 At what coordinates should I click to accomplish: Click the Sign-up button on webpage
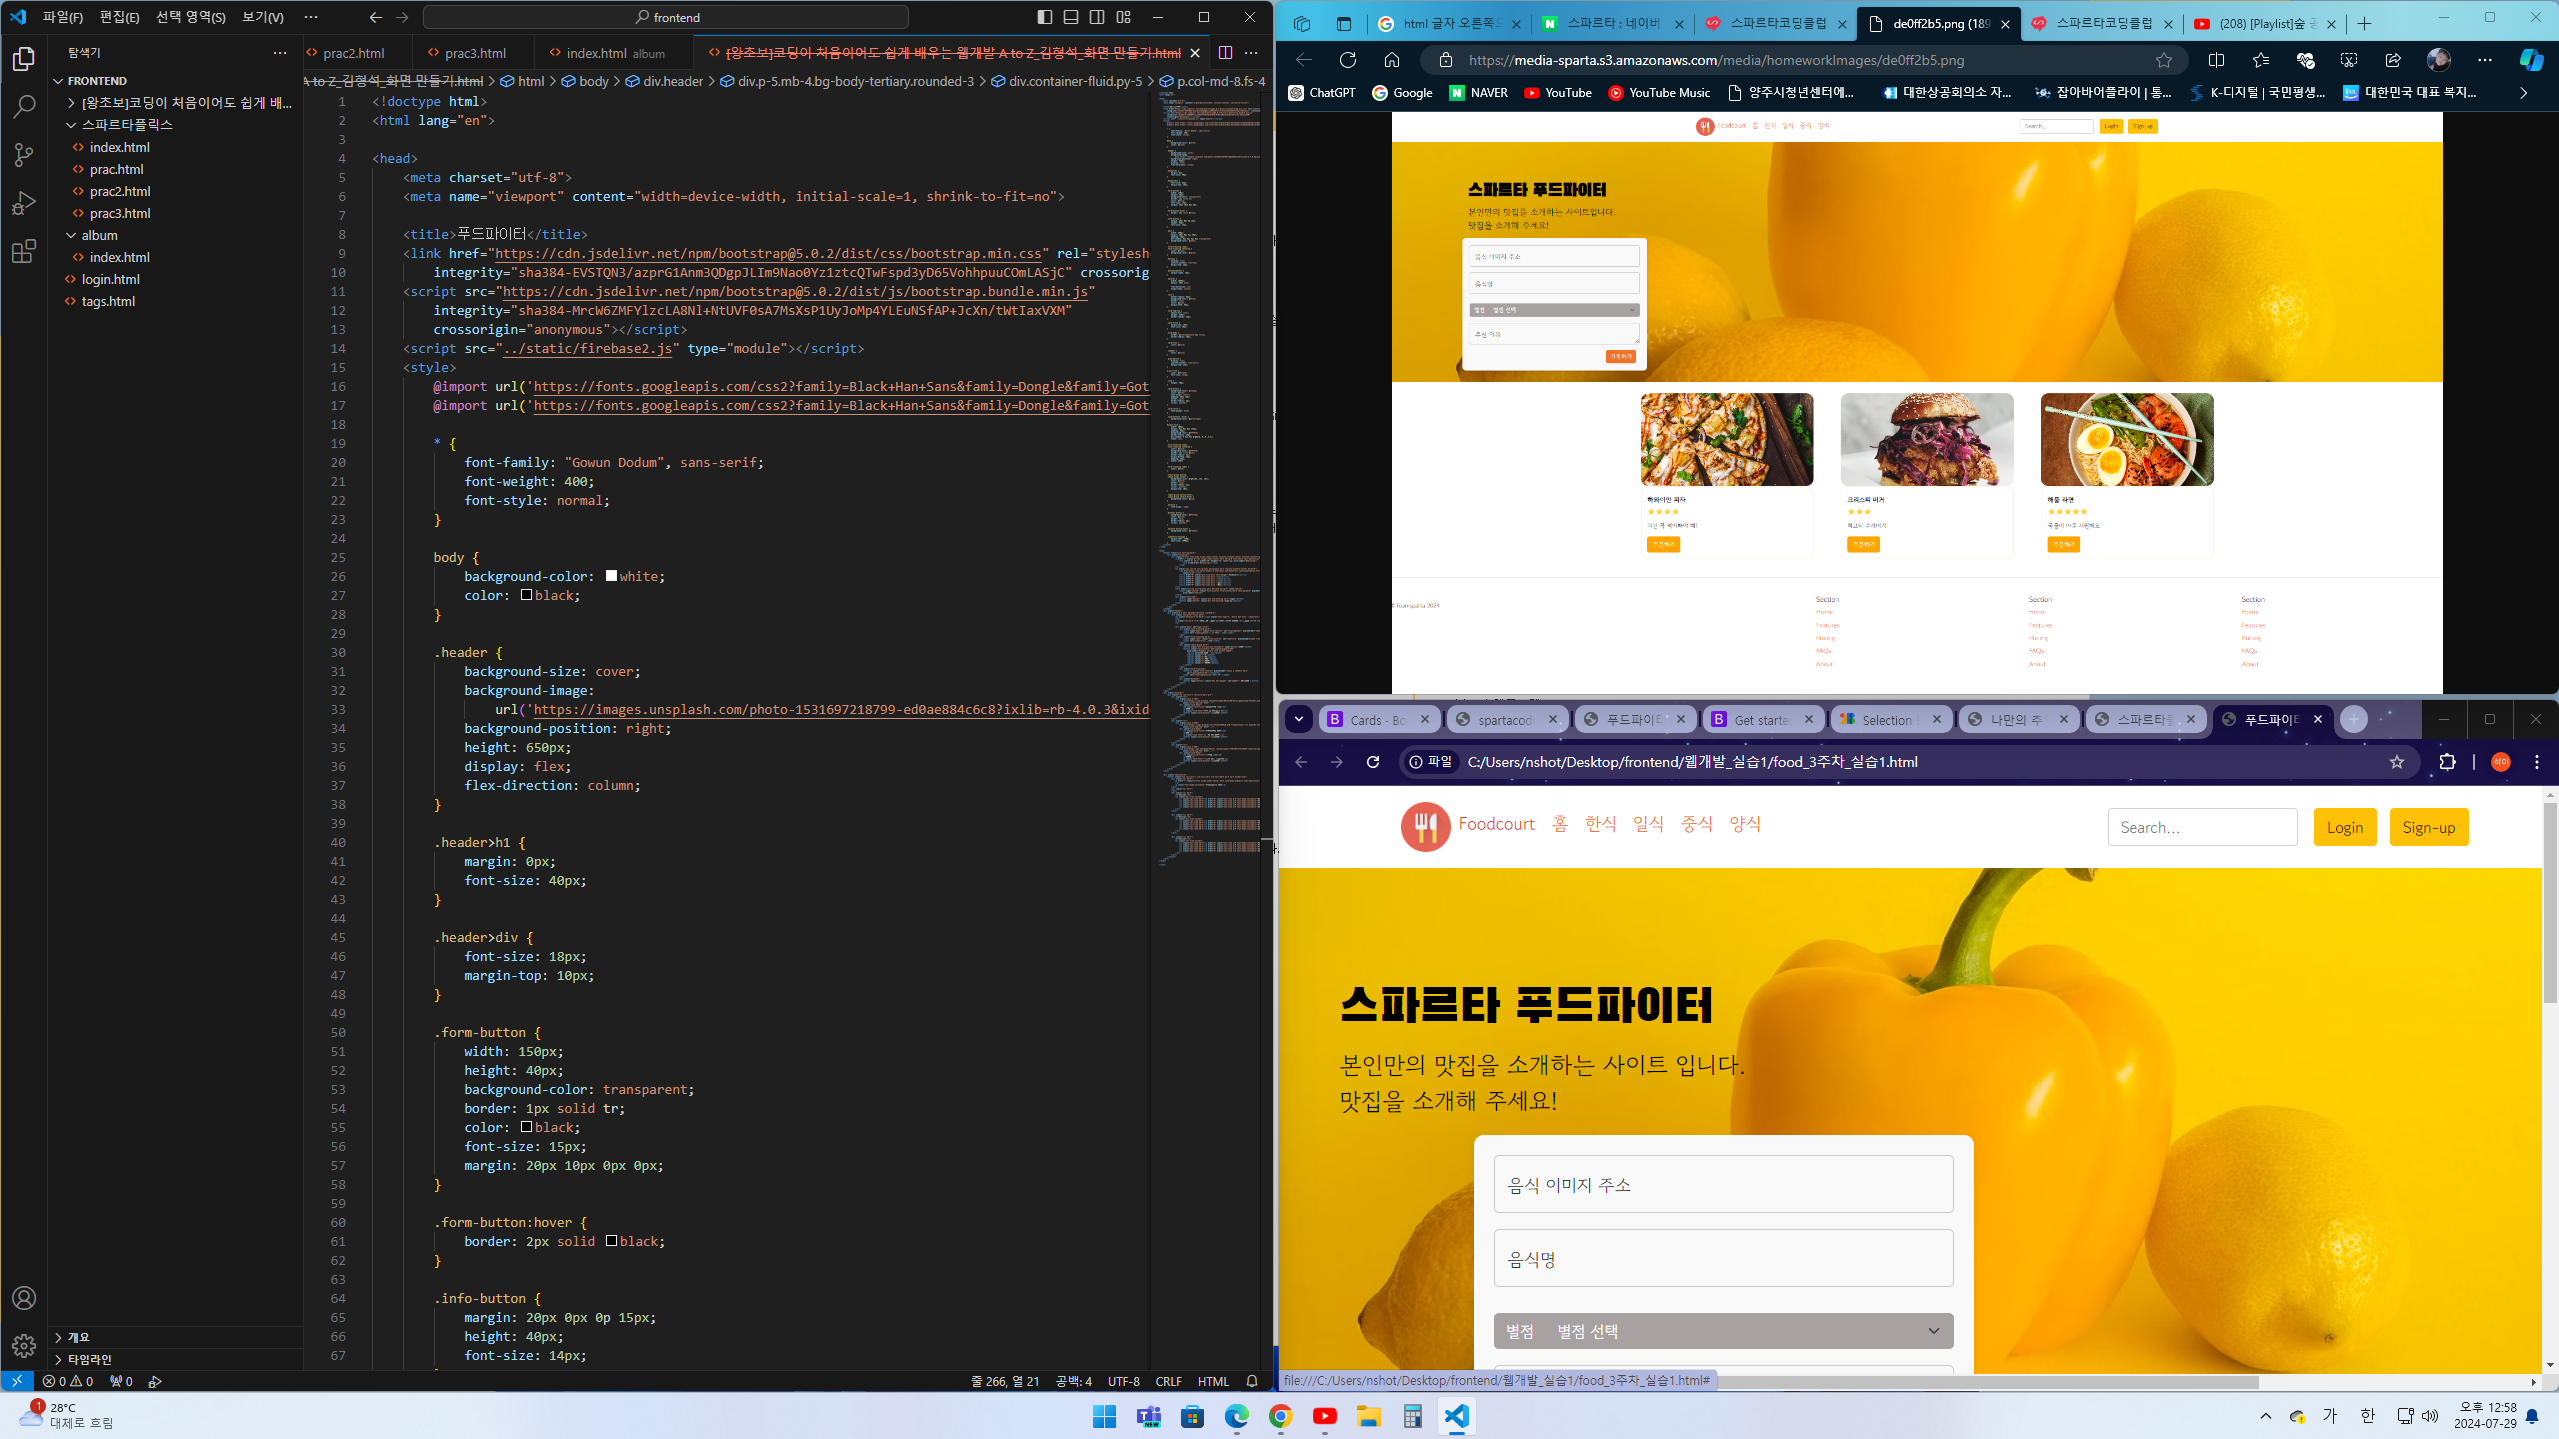click(x=2428, y=827)
